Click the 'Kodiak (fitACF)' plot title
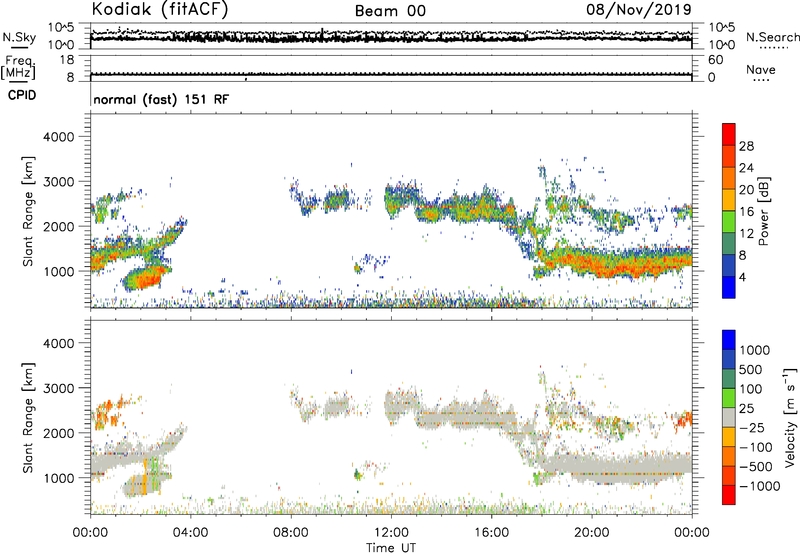 tap(160, 9)
